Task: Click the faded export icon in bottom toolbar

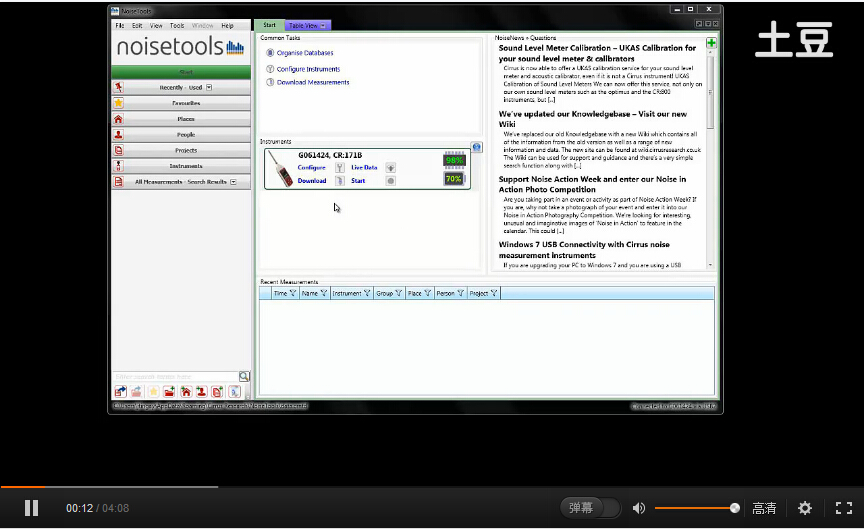Action: tap(136, 392)
